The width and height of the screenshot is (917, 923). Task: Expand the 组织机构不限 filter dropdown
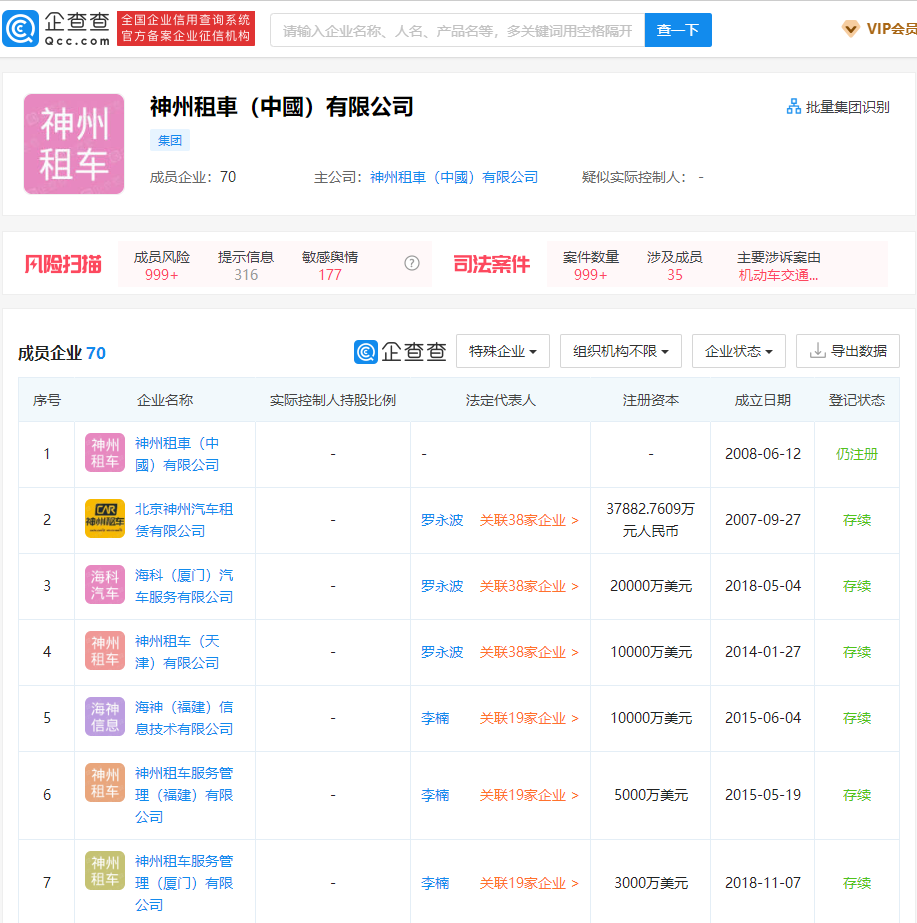(x=620, y=351)
